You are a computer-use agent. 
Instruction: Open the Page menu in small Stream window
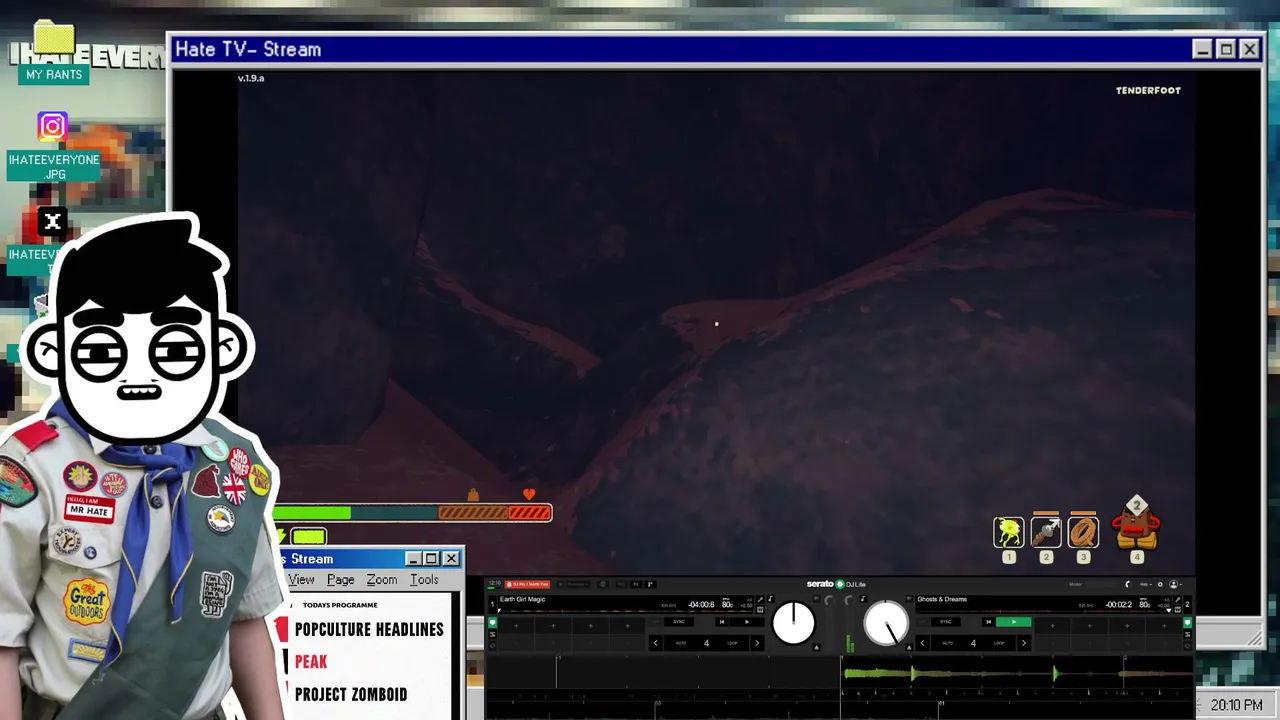pos(340,580)
